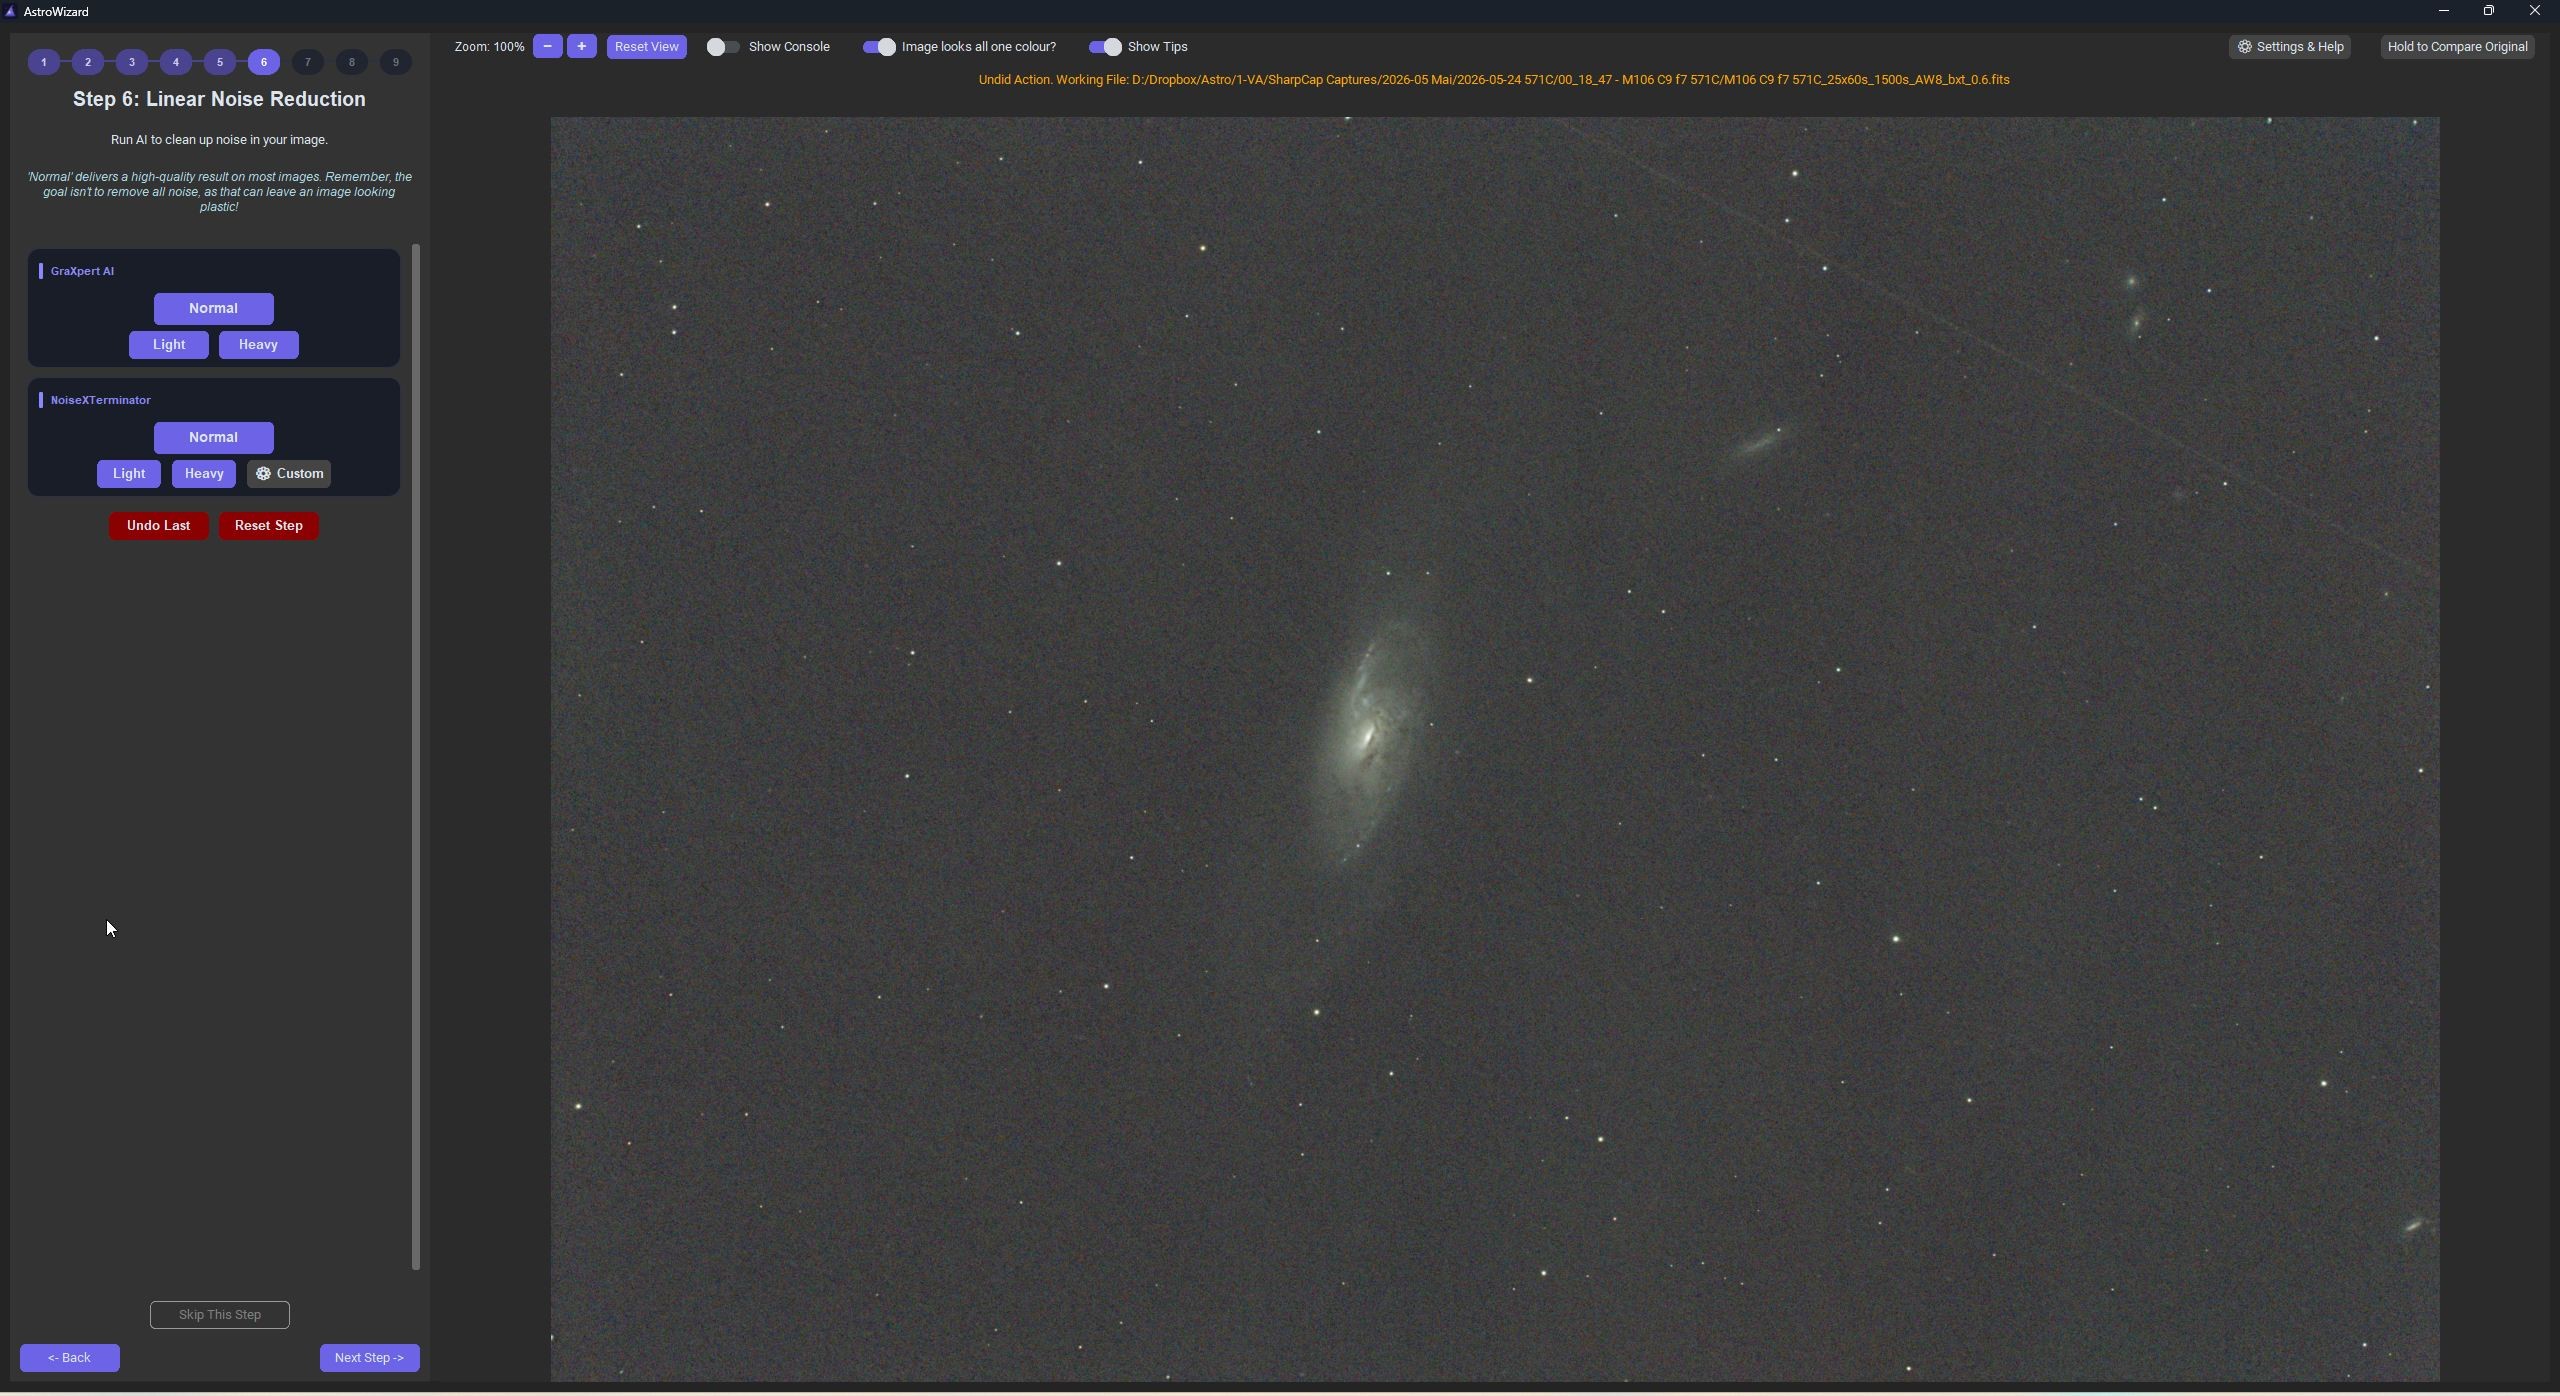This screenshot has height=1396, width=2560.
Task: Enable the Show Console toggle
Action: [723, 47]
